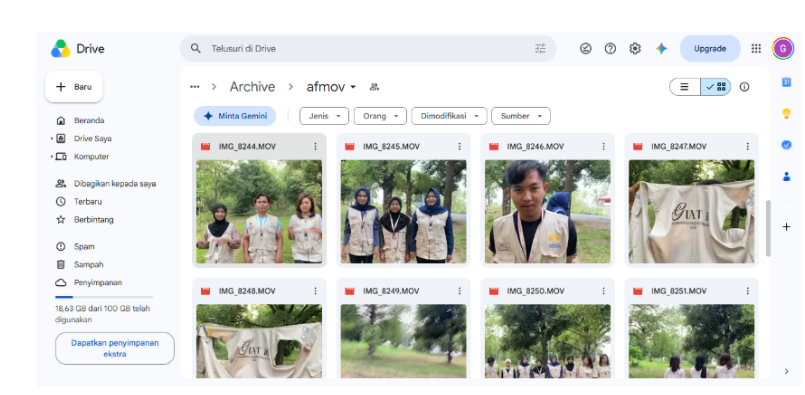Open the Help question mark icon
805x395 pixels.
click(x=610, y=49)
